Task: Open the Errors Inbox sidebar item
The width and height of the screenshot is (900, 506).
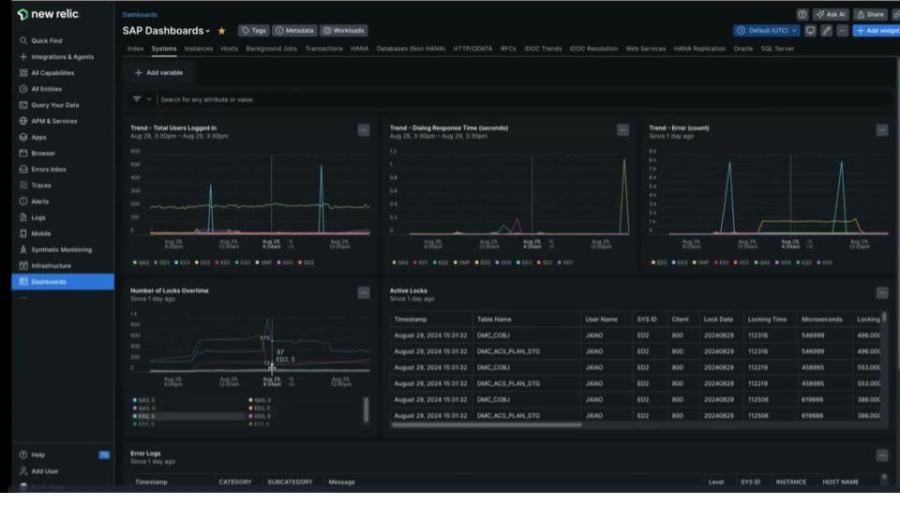Action: point(48,169)
